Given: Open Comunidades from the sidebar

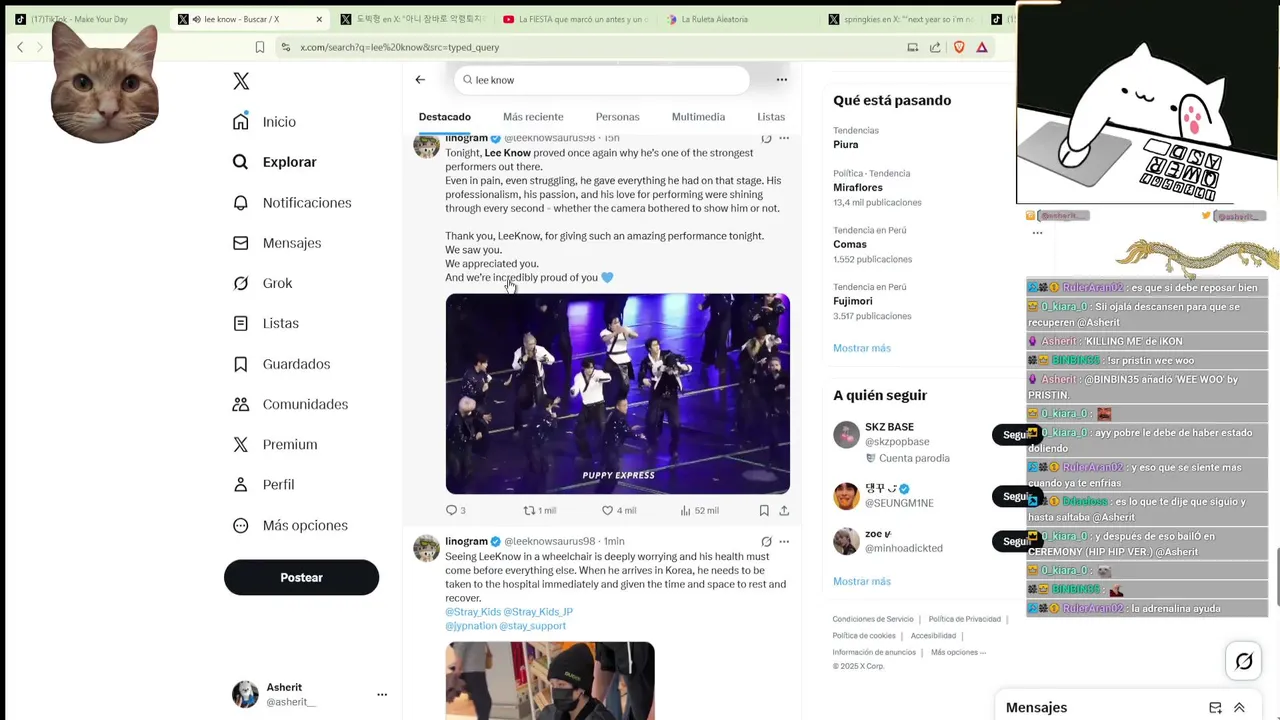Looking at the screenshot, I should point(290,404).
